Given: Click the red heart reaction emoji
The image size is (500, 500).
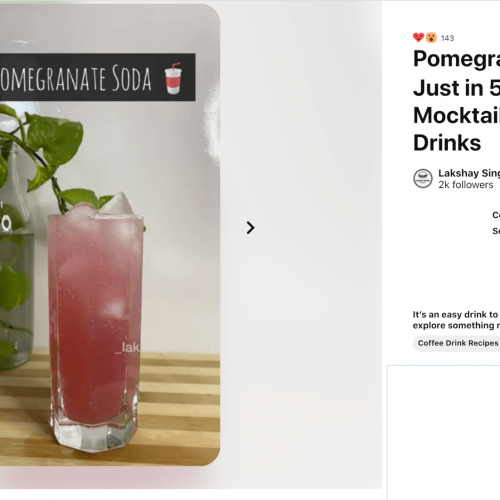Looking at the screenshot, I should pos(418,38).
